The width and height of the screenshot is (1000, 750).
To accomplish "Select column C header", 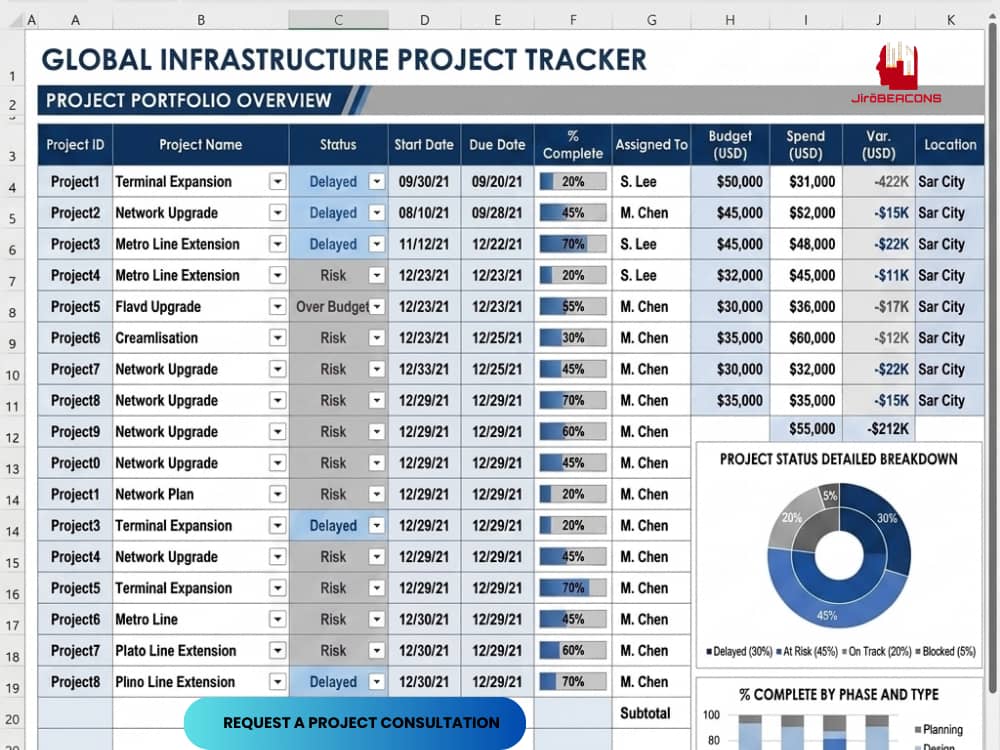I will click(339, 20).
